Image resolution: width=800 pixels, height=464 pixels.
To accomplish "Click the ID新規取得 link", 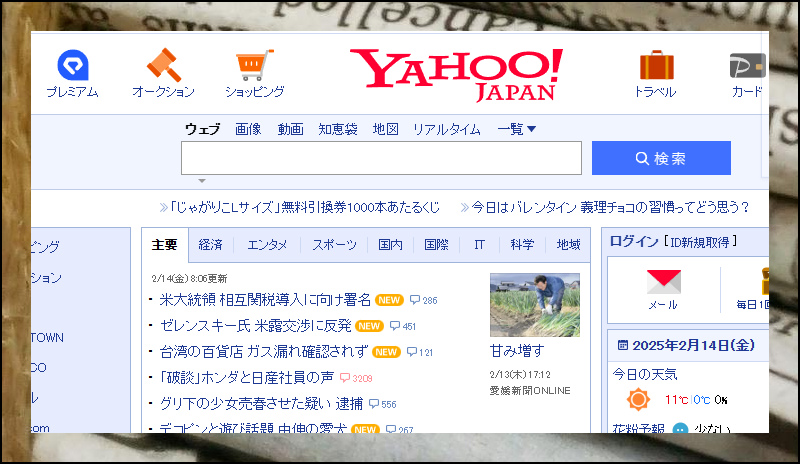I will [699, 242].
